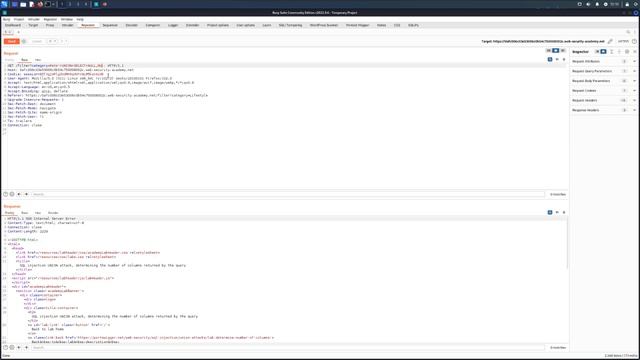640x360 pixels.
Task: Edit target with the pencil icon
Action: tap(610, 41)
